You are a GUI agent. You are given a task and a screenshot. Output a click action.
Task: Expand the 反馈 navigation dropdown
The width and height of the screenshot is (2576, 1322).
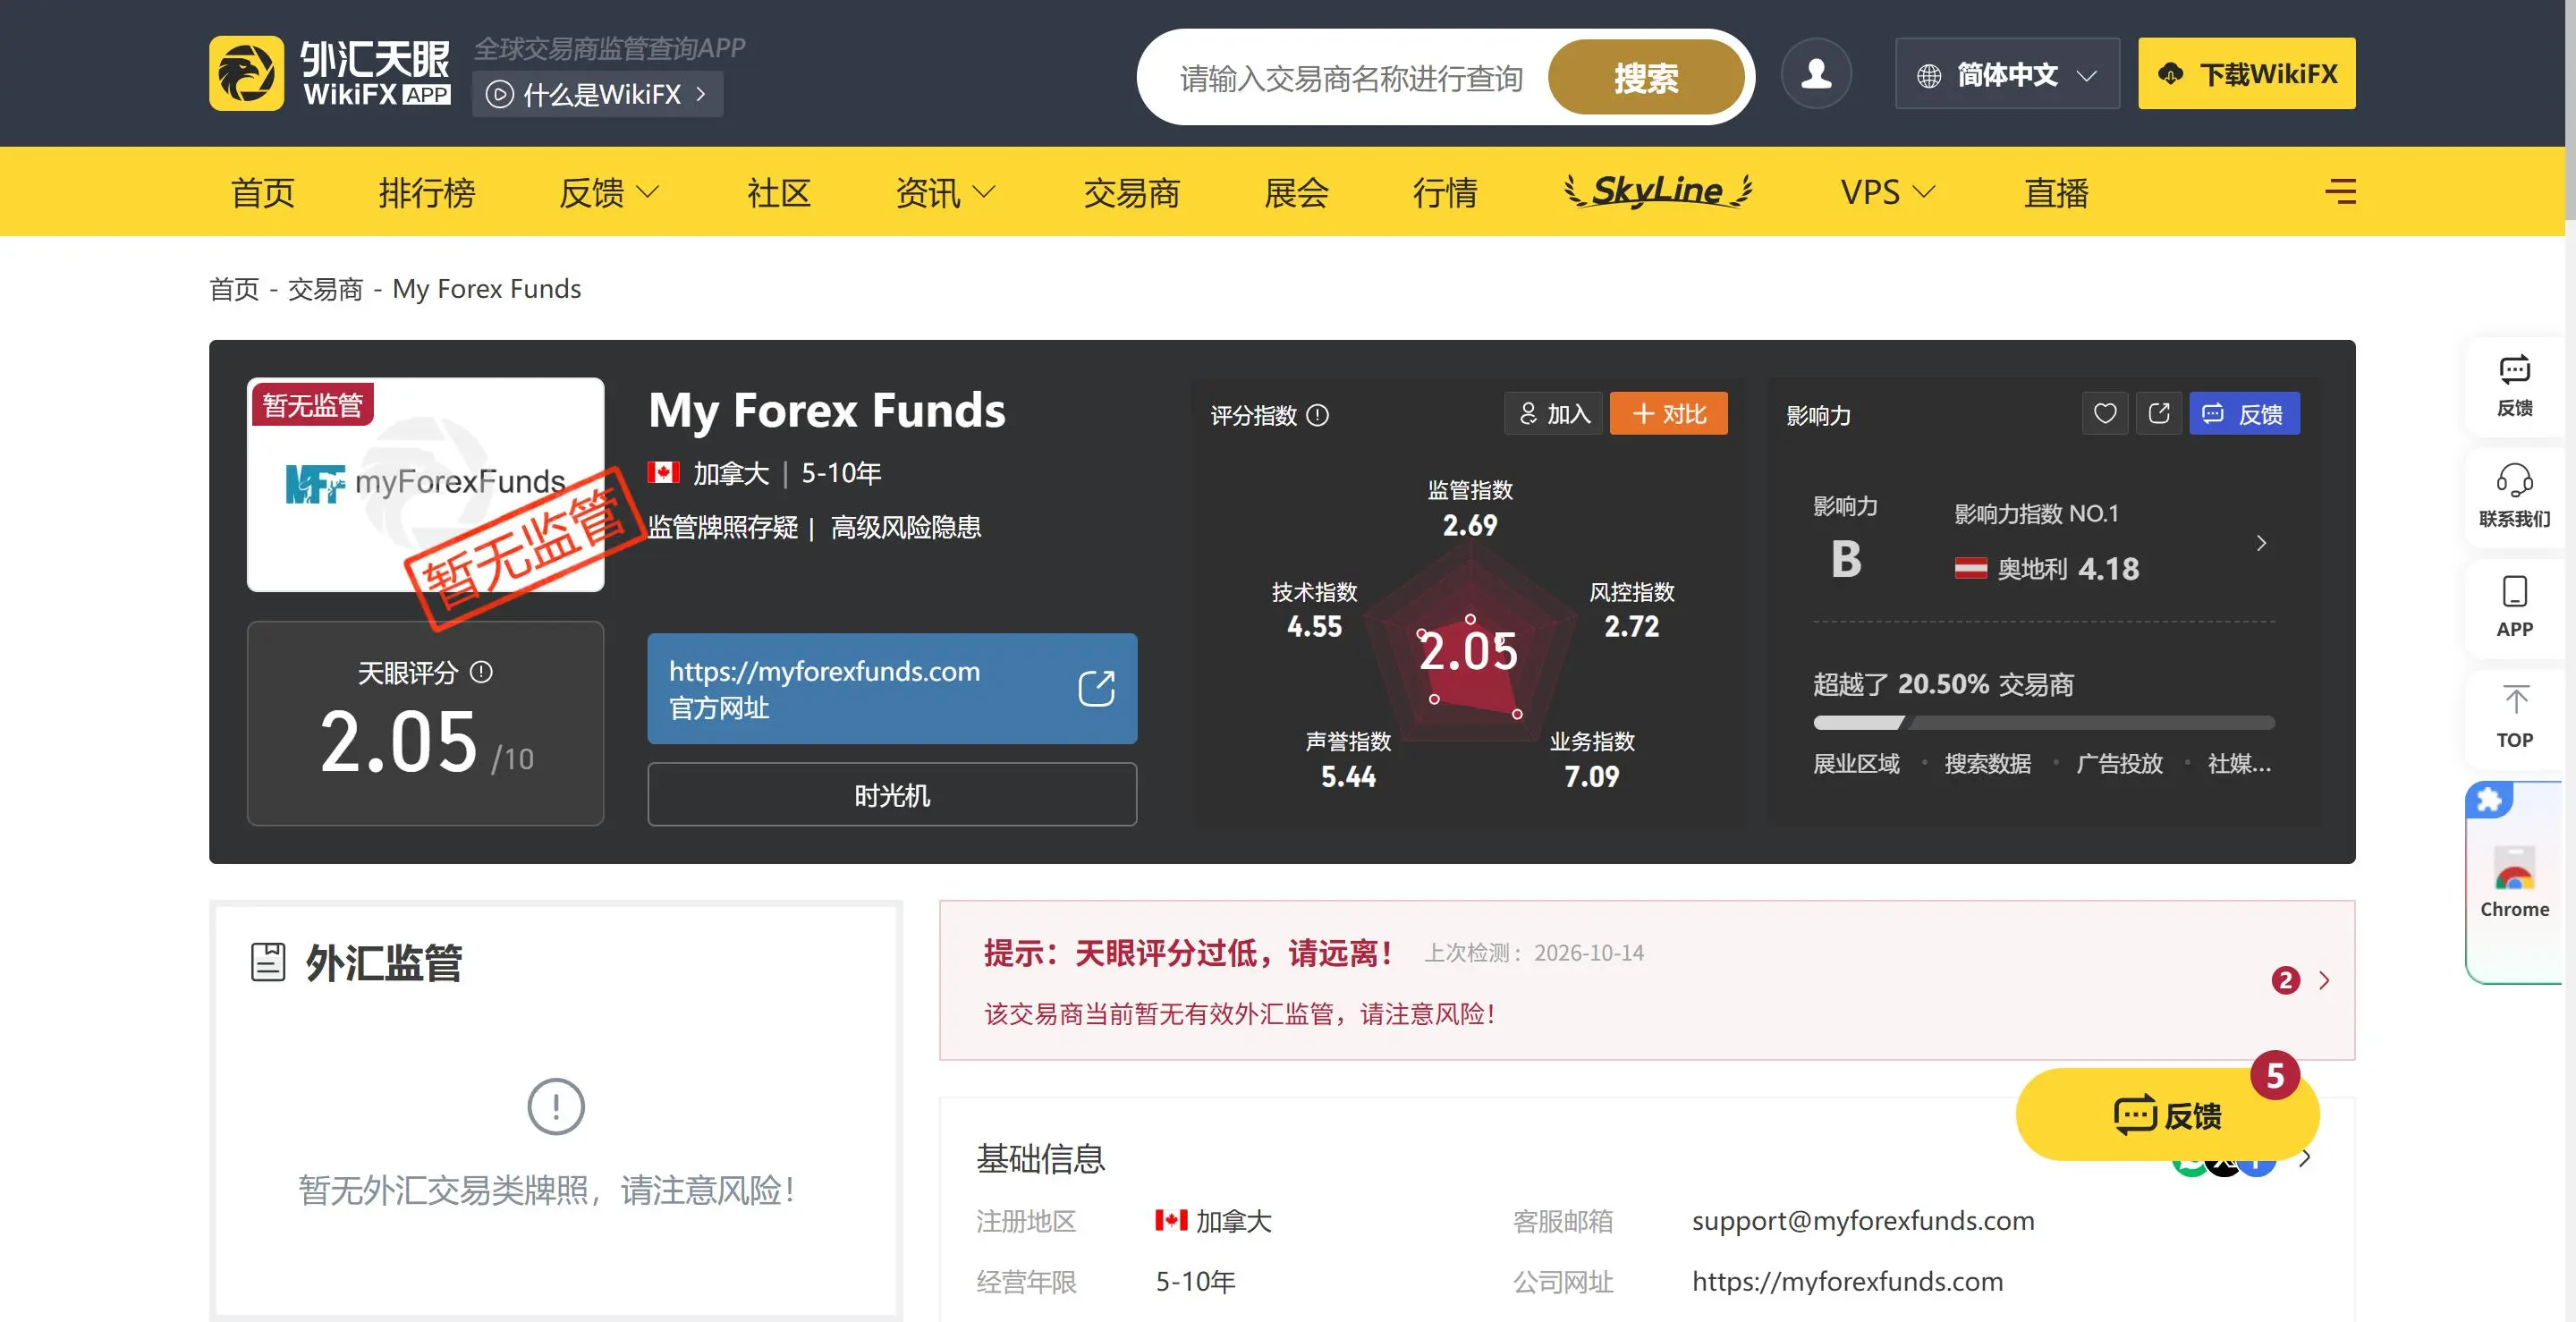pos(609,192)
